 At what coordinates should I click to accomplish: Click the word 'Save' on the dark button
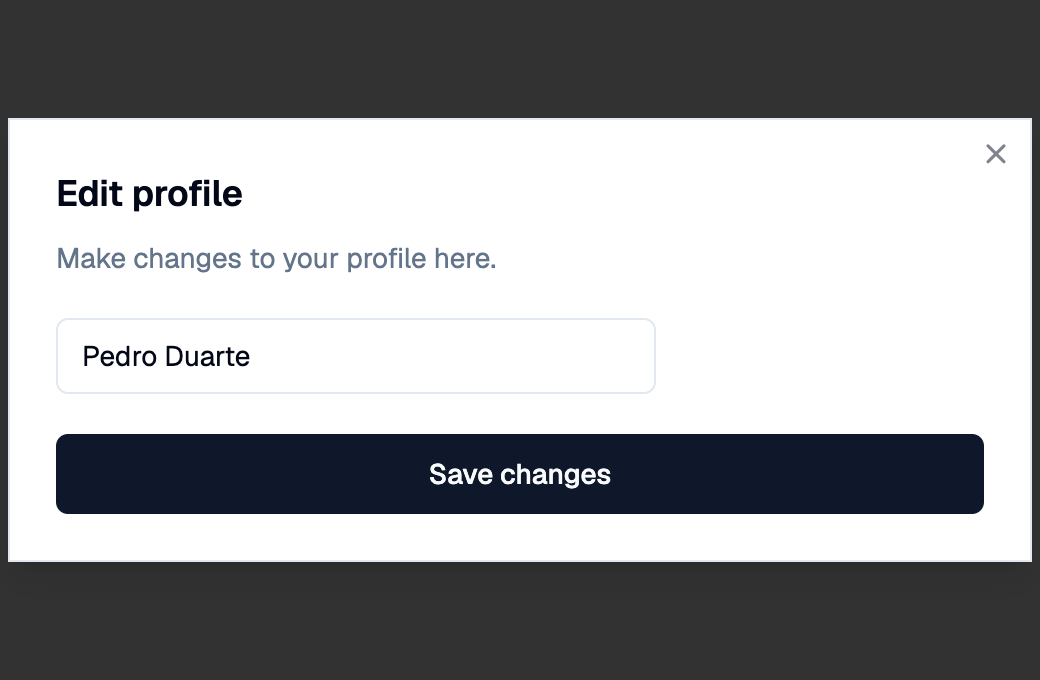pos(461,474)
